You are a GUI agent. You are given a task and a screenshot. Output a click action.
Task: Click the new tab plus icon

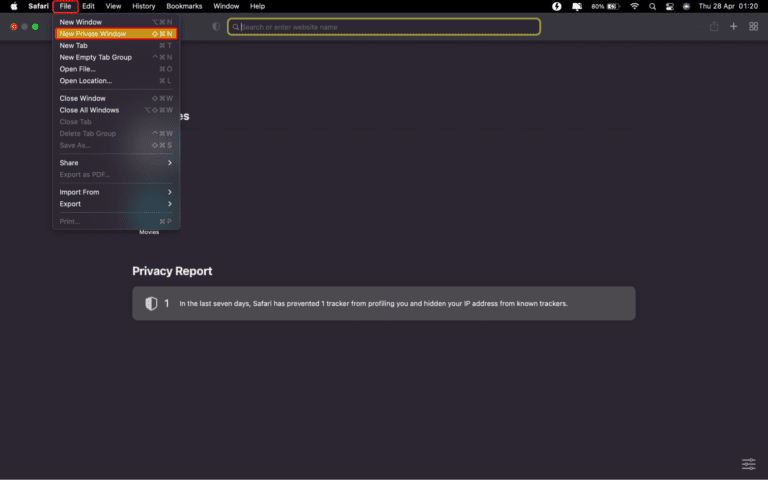point(733,27)
